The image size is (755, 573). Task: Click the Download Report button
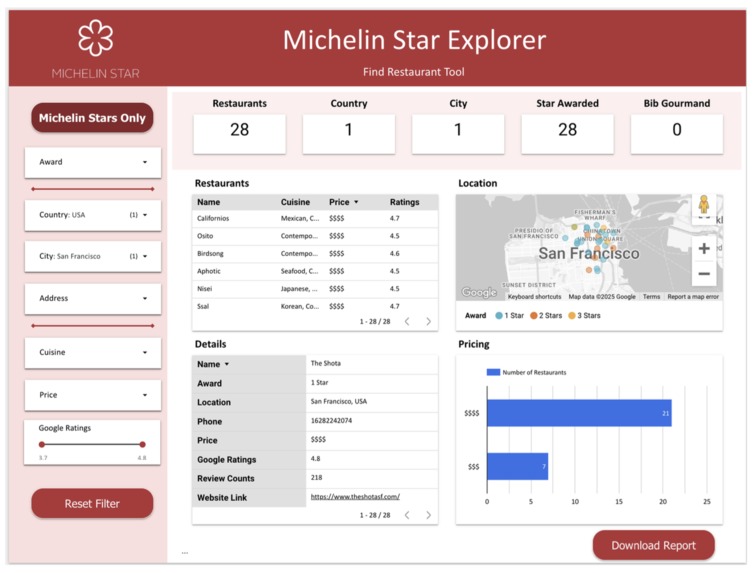653,546
